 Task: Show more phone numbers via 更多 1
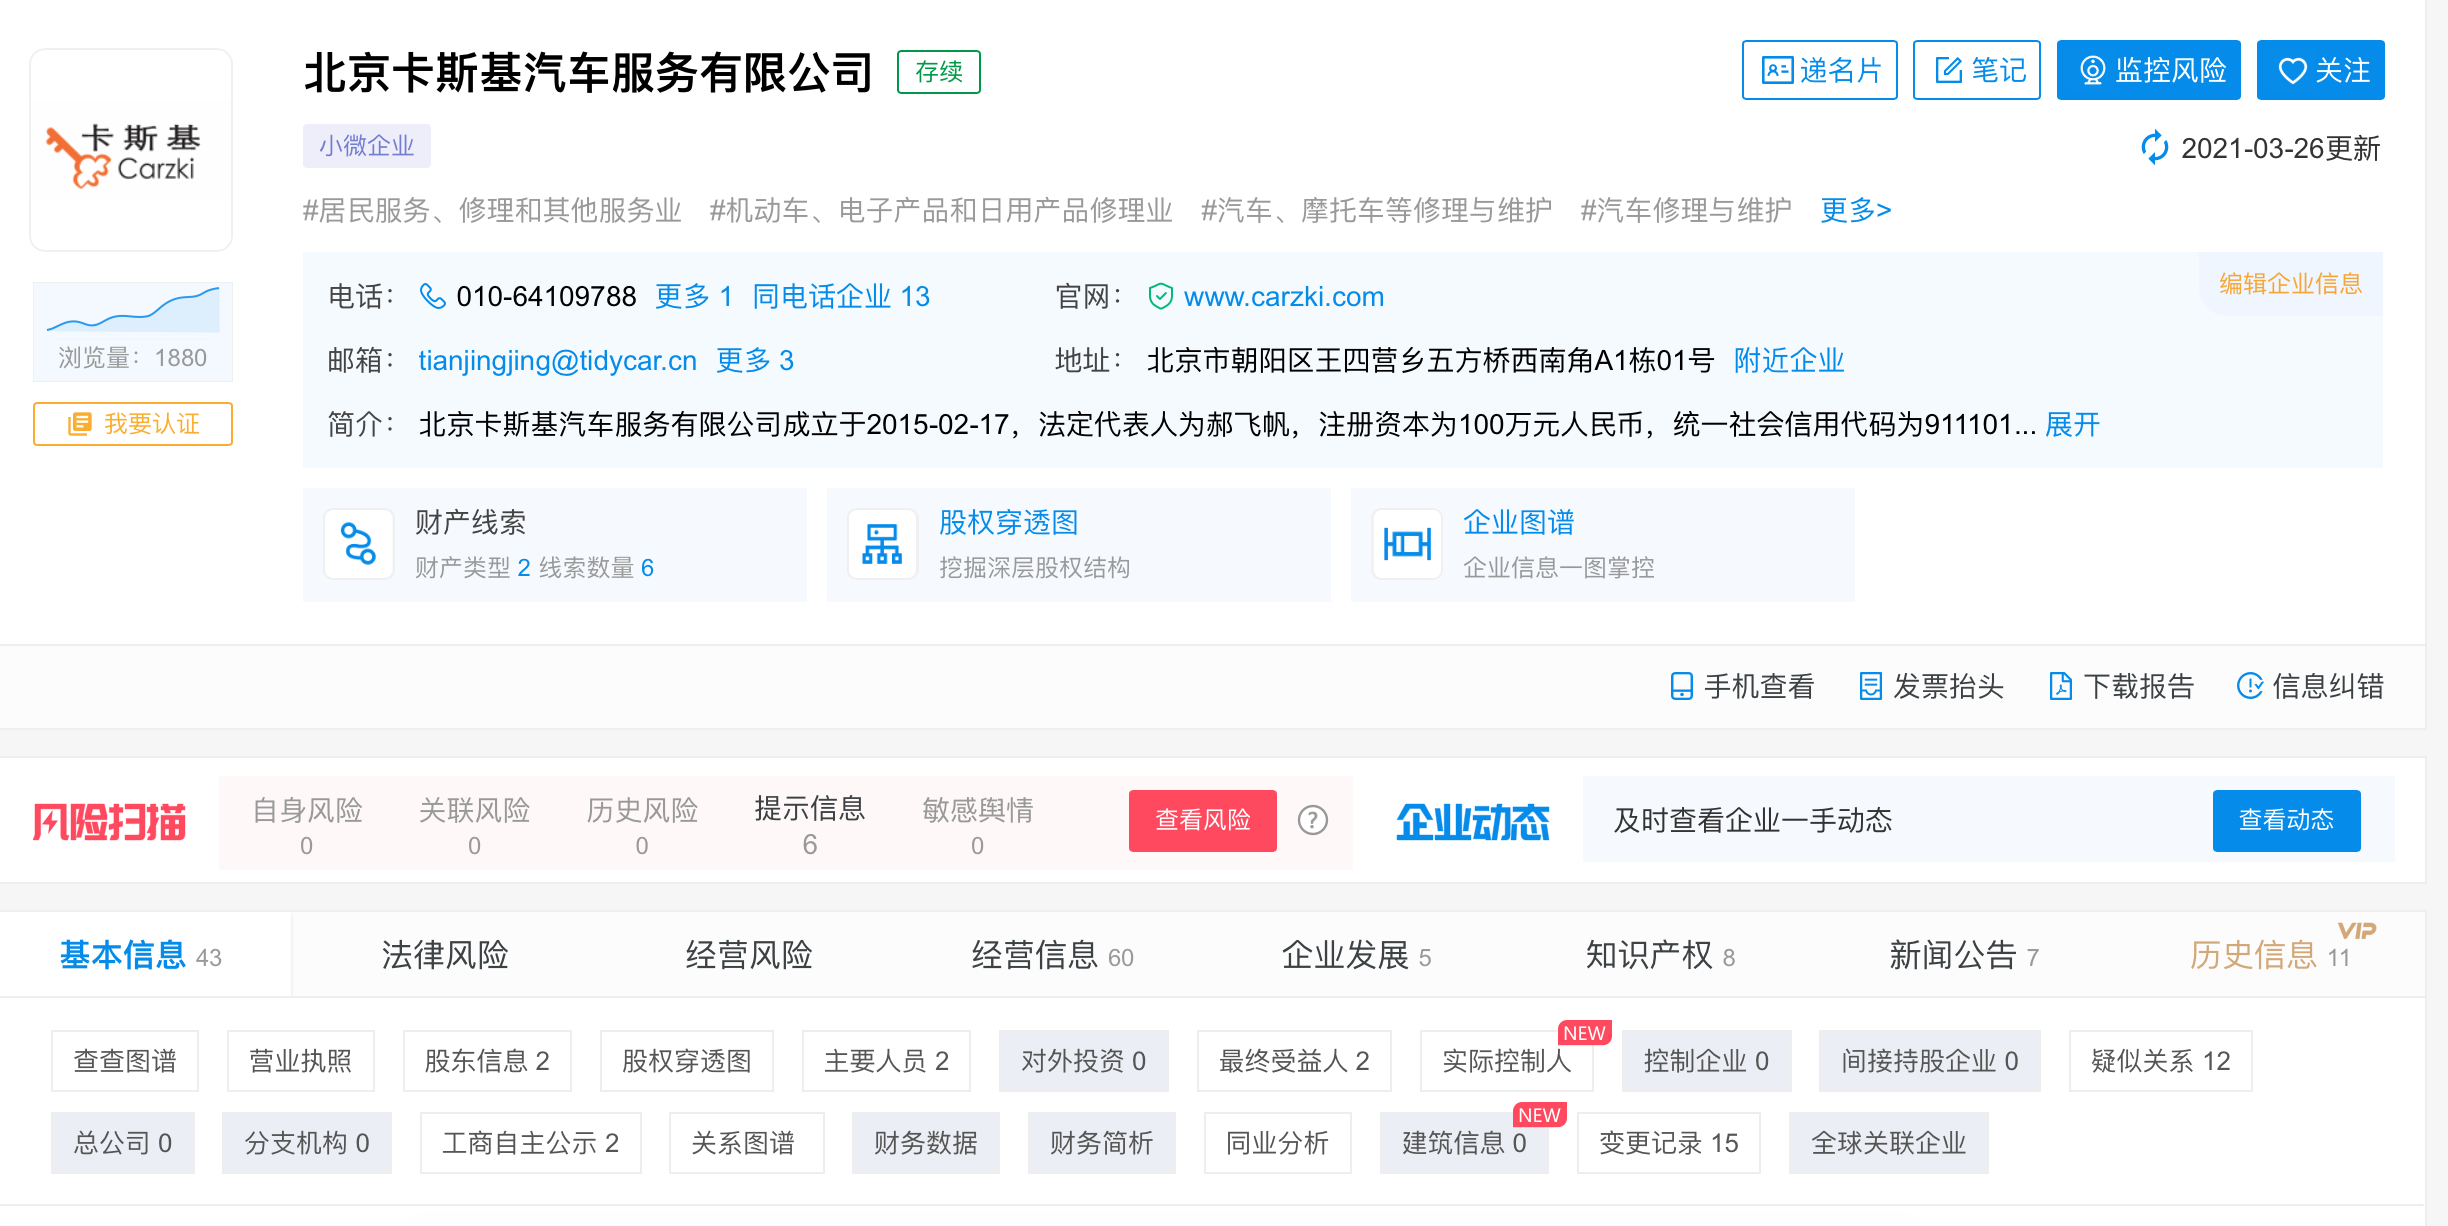pyautogui.click(x=693, y=296)
